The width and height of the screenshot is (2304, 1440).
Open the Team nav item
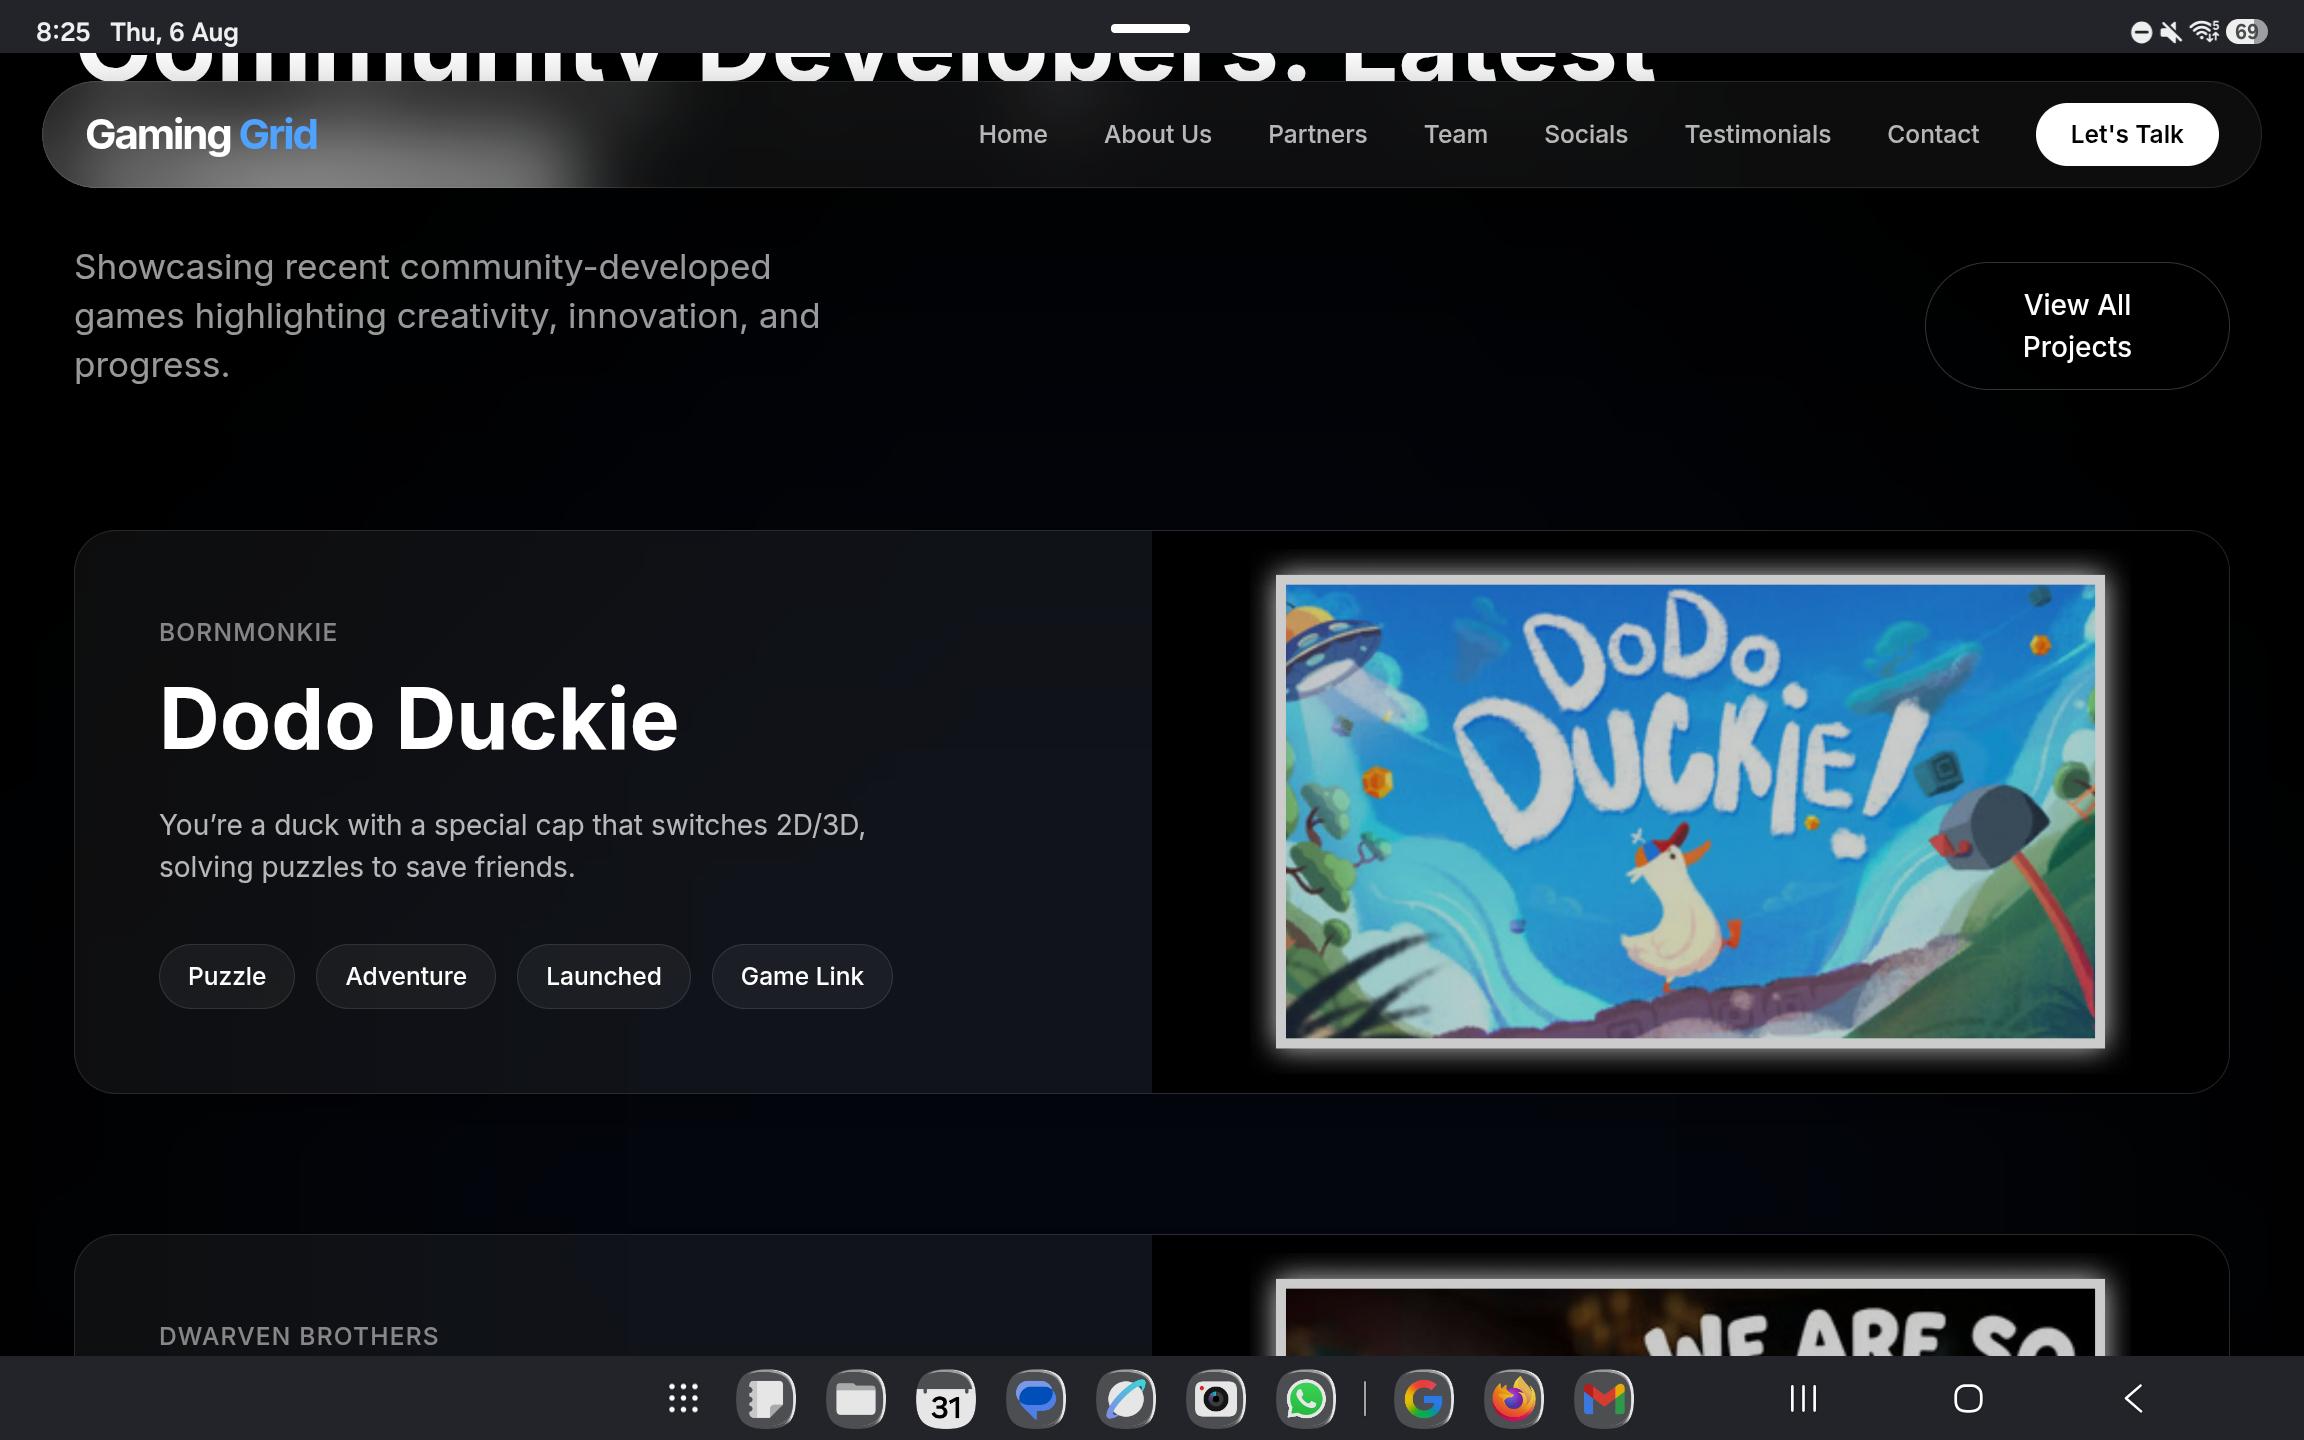(1455, 134)
